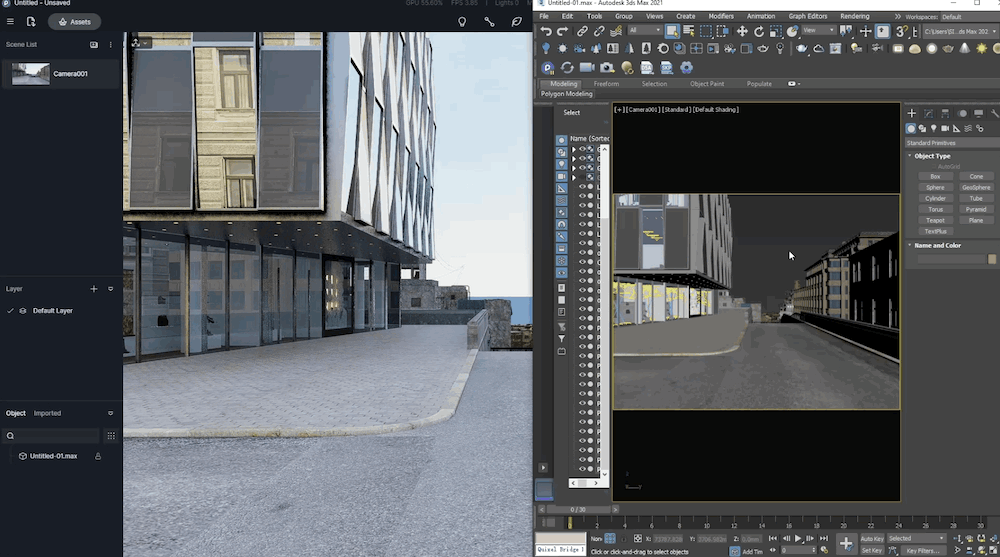
Task: Open the Hierarchy tab in Command Panel
Action: [945, 114]
